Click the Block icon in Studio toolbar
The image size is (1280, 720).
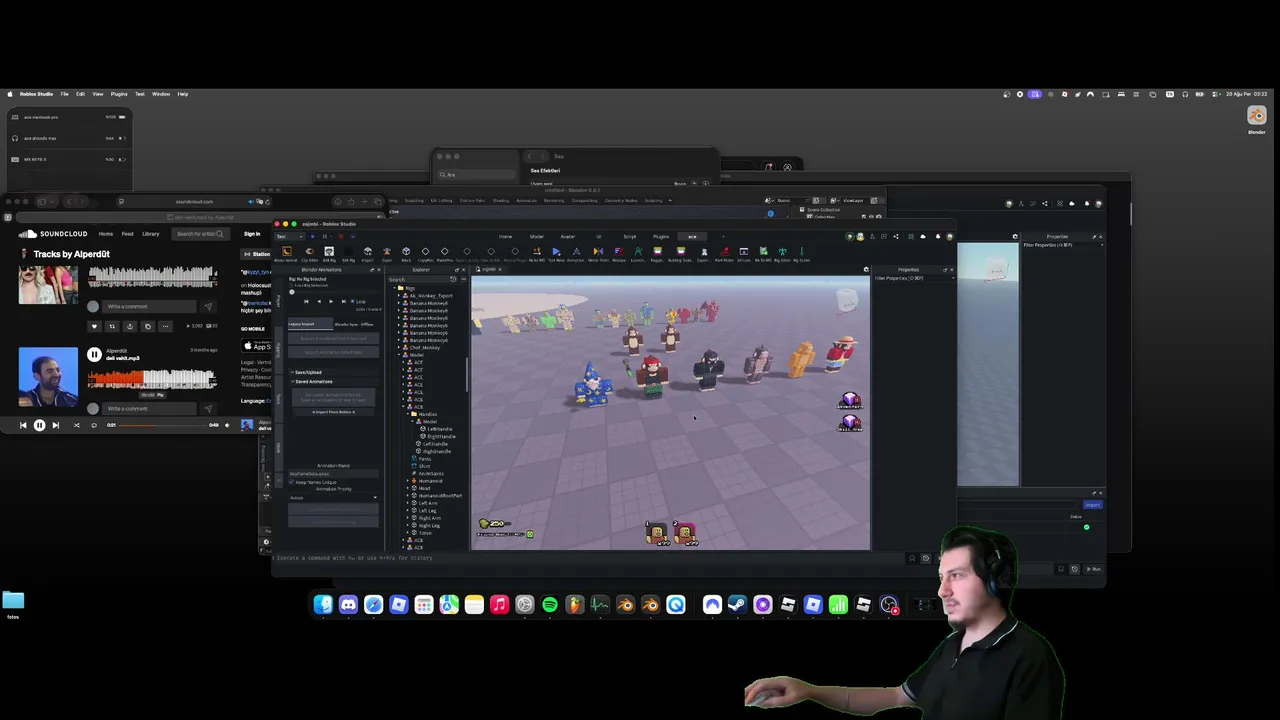click(x=406, y=252)
